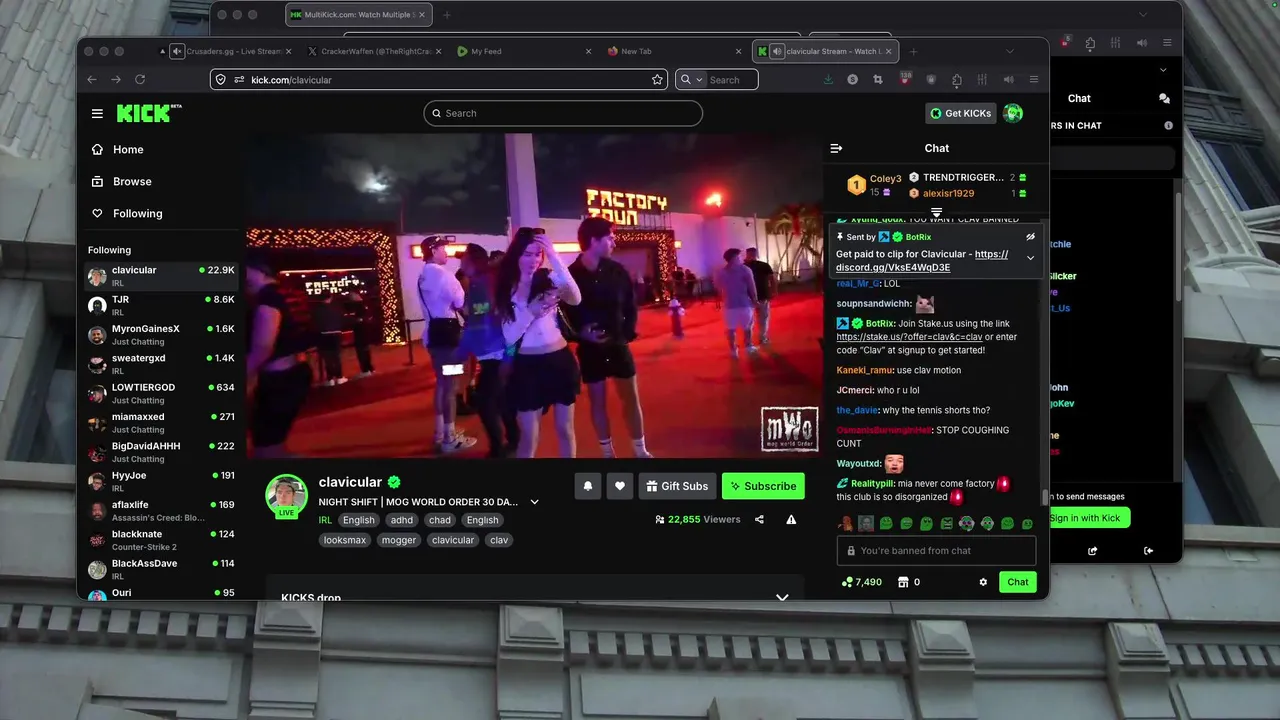1280x720 pixels.
Task: Open the Kick sidebar hamburger menu
Action: click(x=97, y=113)
